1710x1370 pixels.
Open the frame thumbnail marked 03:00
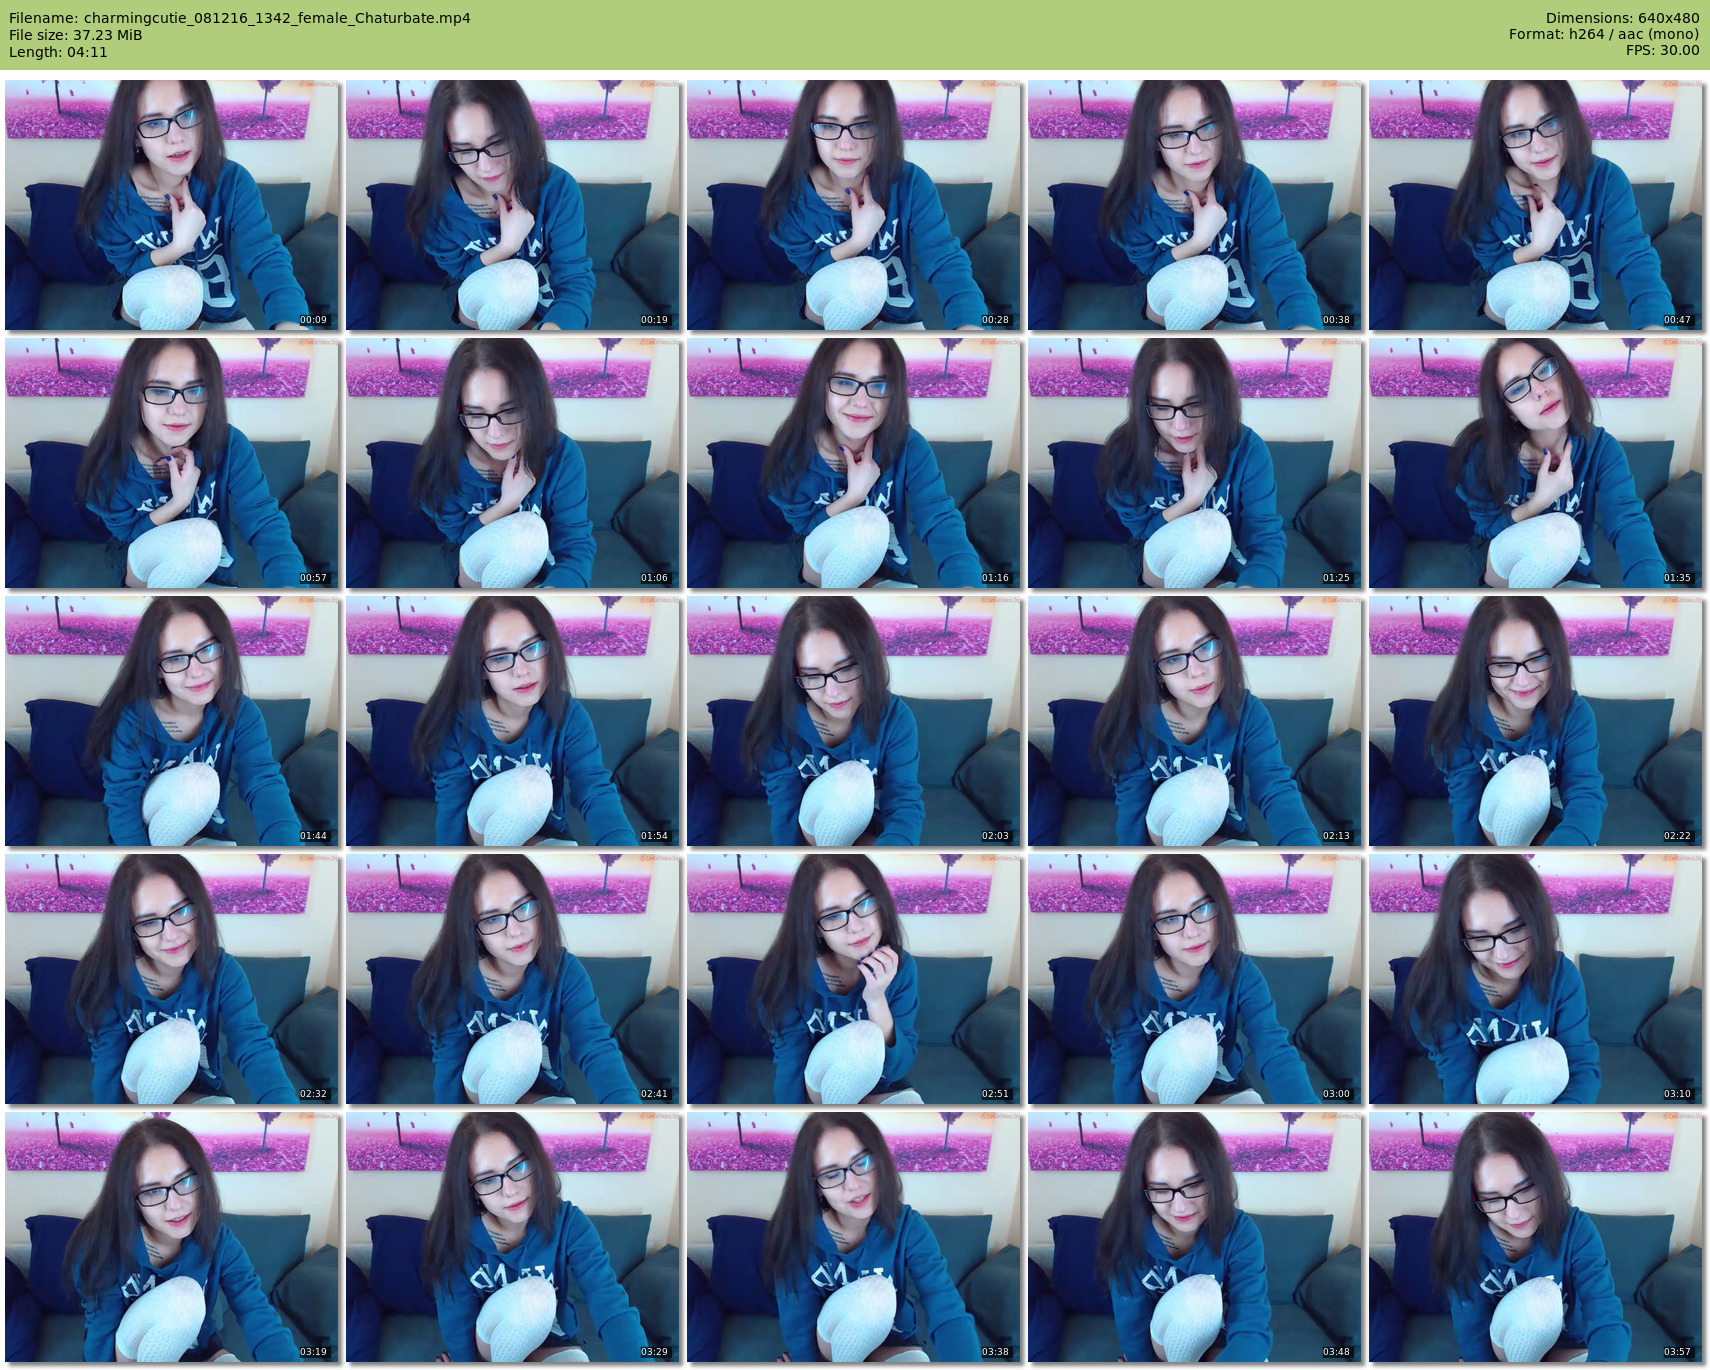coord(1195,979)
